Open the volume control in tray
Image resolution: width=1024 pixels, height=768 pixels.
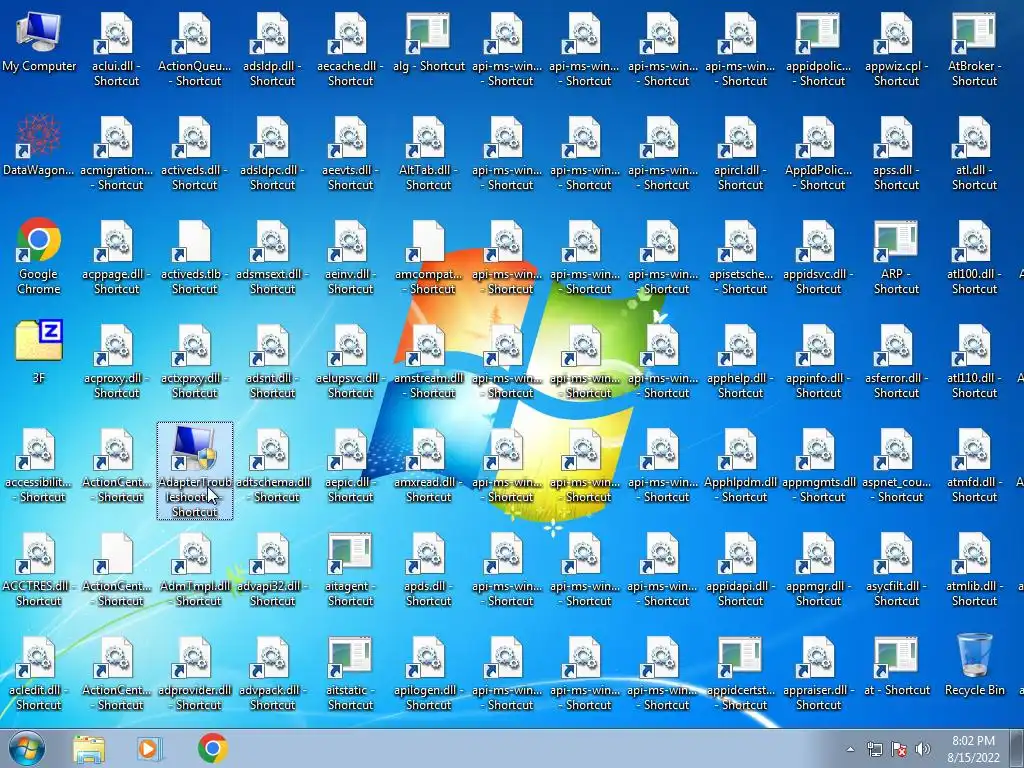pyautogui.click(x=923, y=750)
